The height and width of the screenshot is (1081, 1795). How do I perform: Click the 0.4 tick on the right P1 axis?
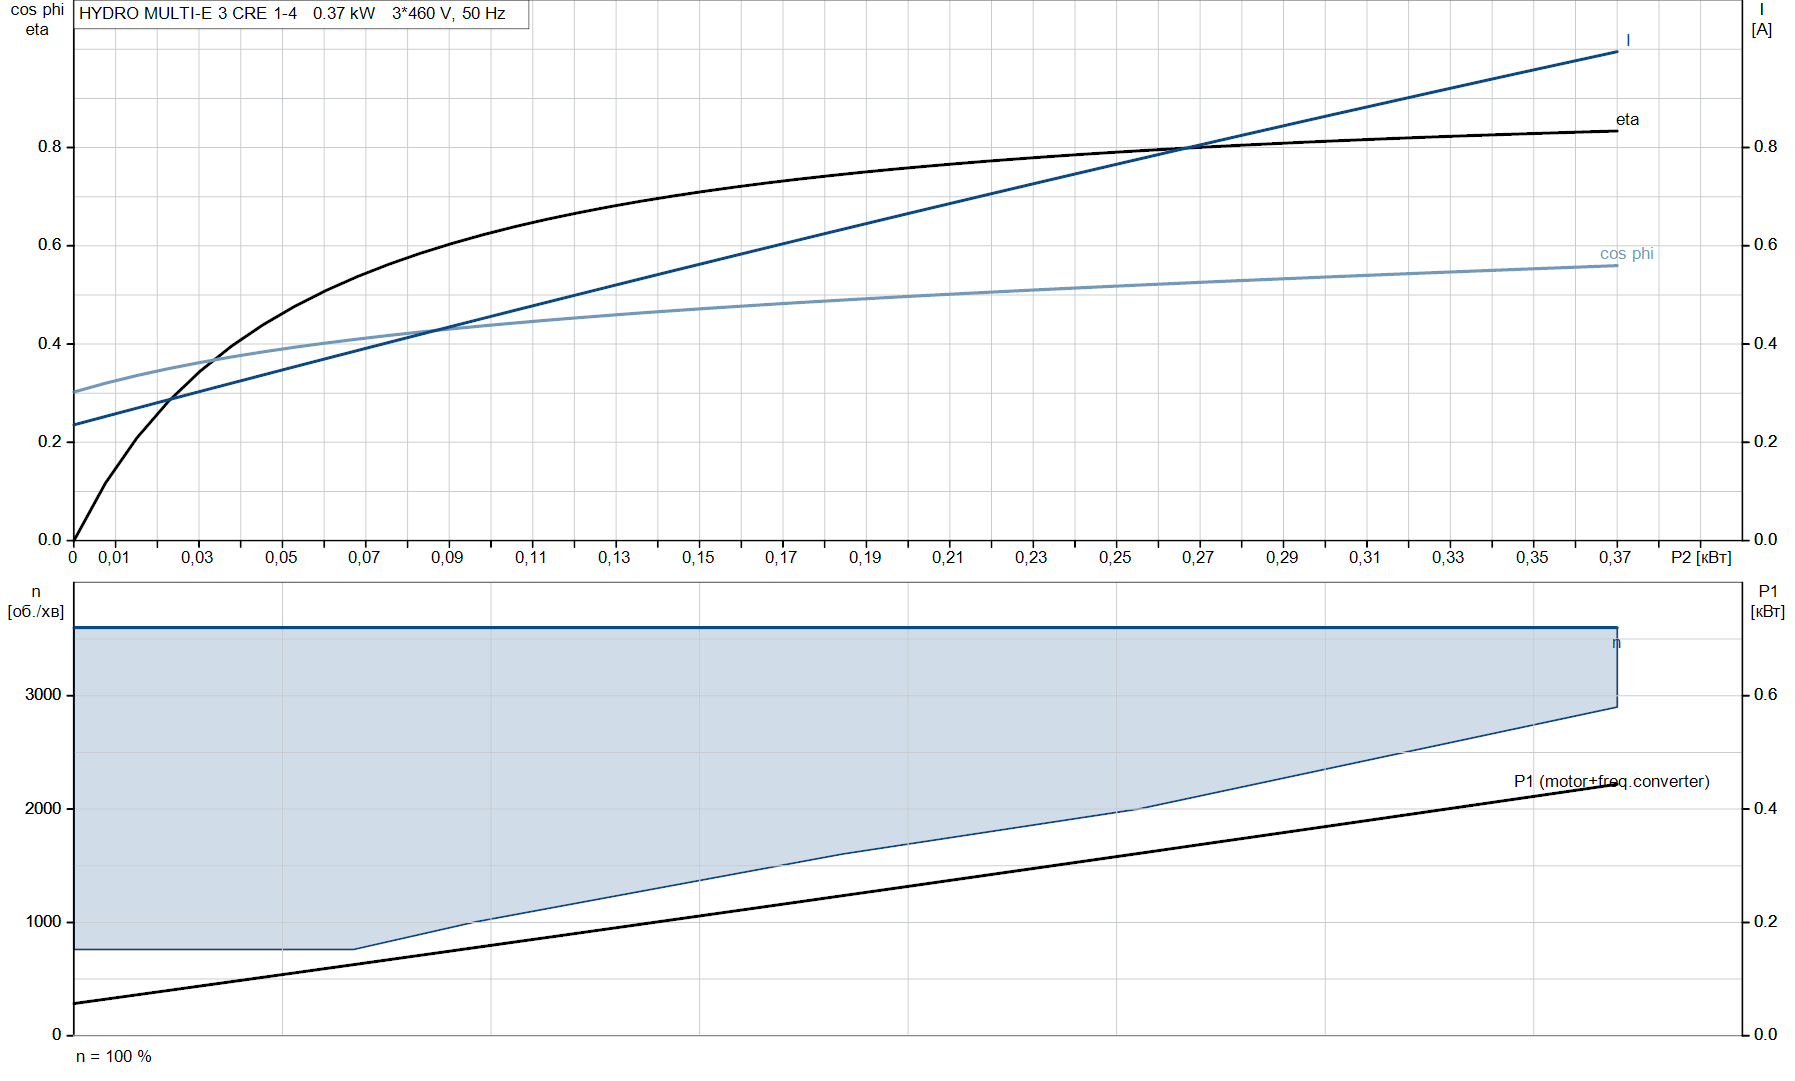click(1766, 808)
